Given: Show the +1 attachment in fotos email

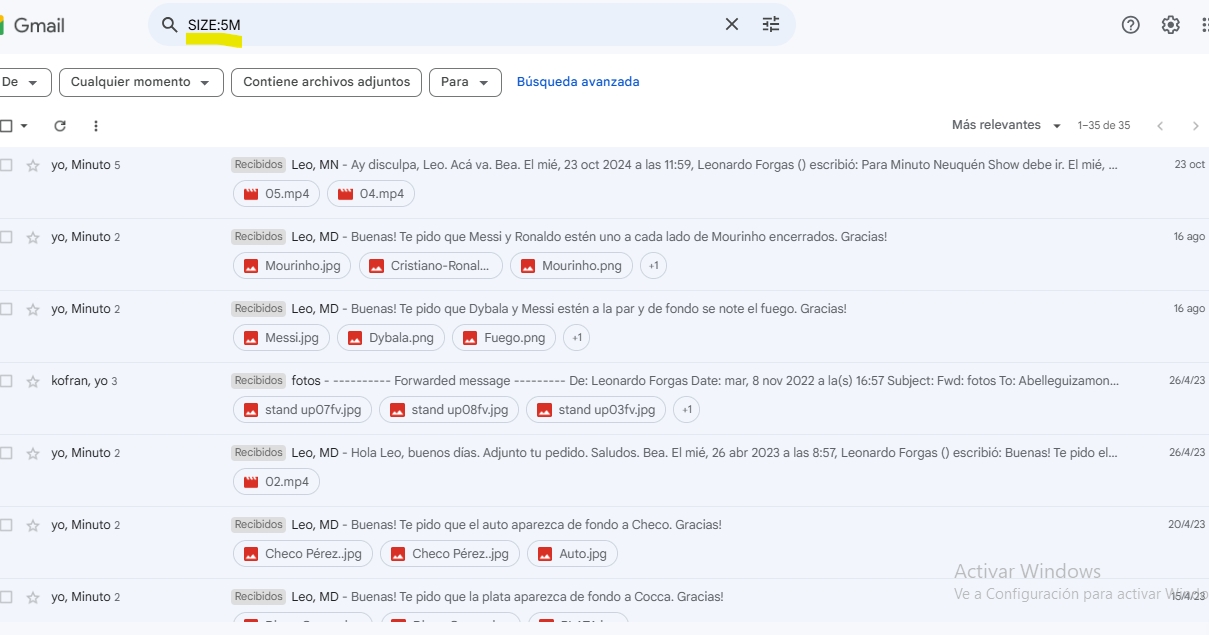Looking at the screenshot, I should 687,410.
